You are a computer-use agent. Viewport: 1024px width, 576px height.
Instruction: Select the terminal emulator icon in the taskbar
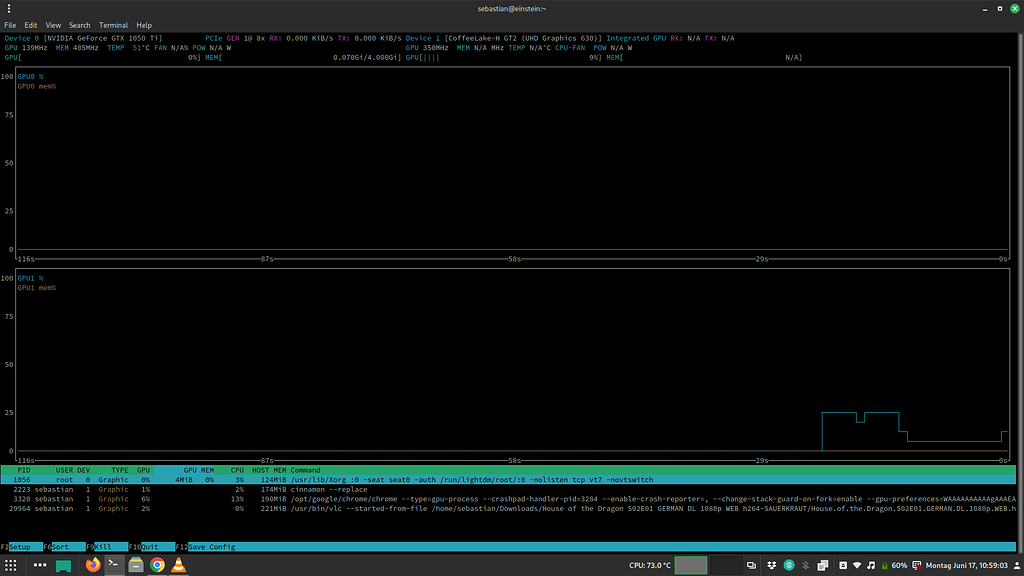(x=113, y=564)
